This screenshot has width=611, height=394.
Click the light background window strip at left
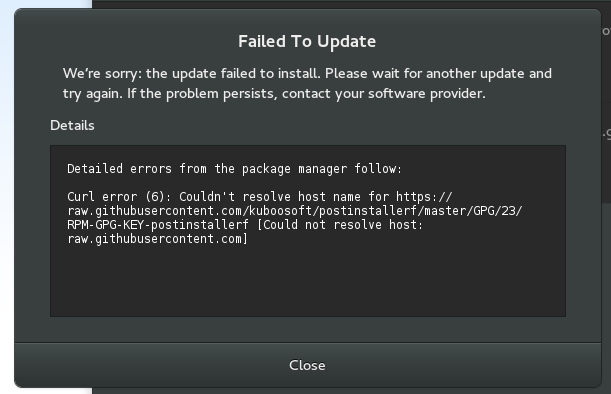click(7, 195)
